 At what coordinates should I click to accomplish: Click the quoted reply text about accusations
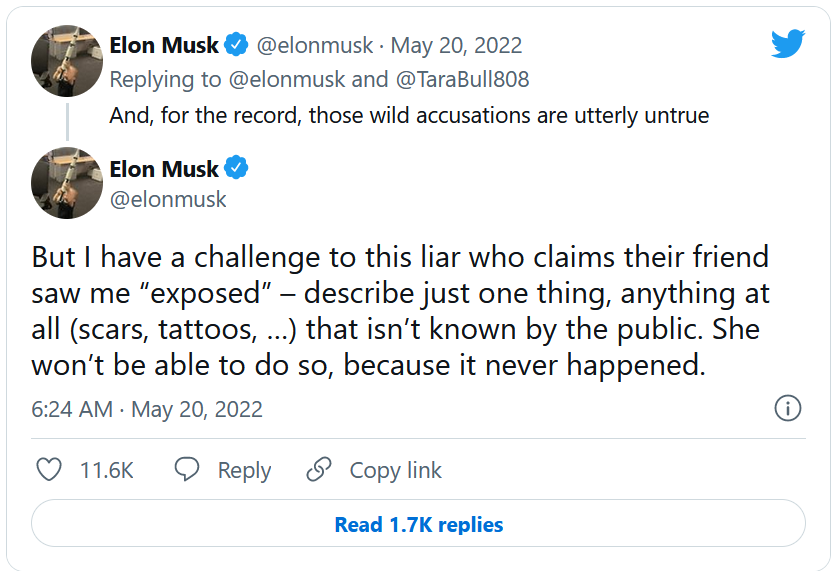[409, 115]
